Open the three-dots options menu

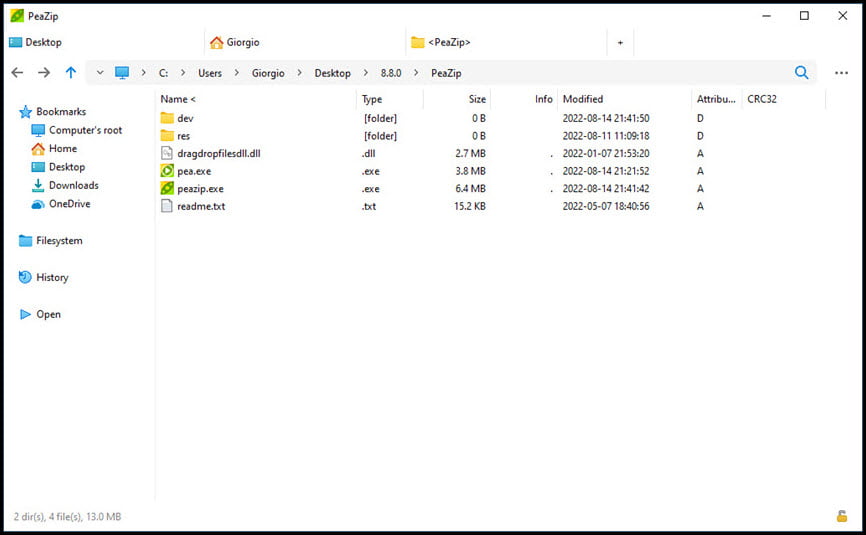click(x=841, y=72)
